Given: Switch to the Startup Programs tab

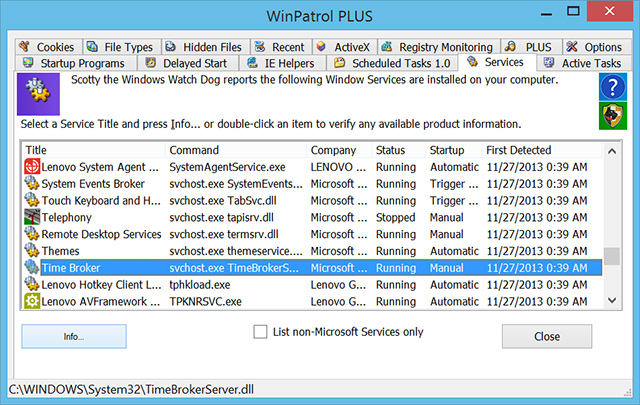Looking at the screenshot, I should tap(76, 63).
